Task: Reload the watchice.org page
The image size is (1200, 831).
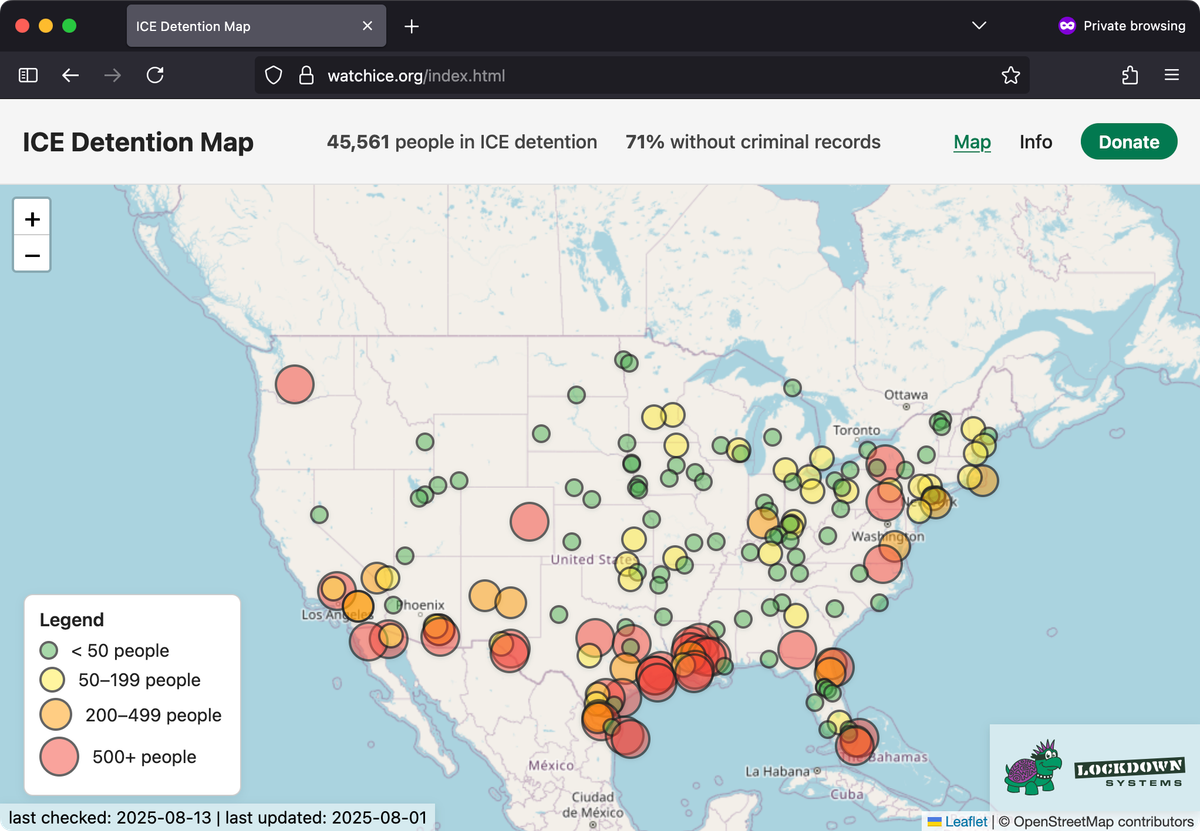Action: coord(155,75)
